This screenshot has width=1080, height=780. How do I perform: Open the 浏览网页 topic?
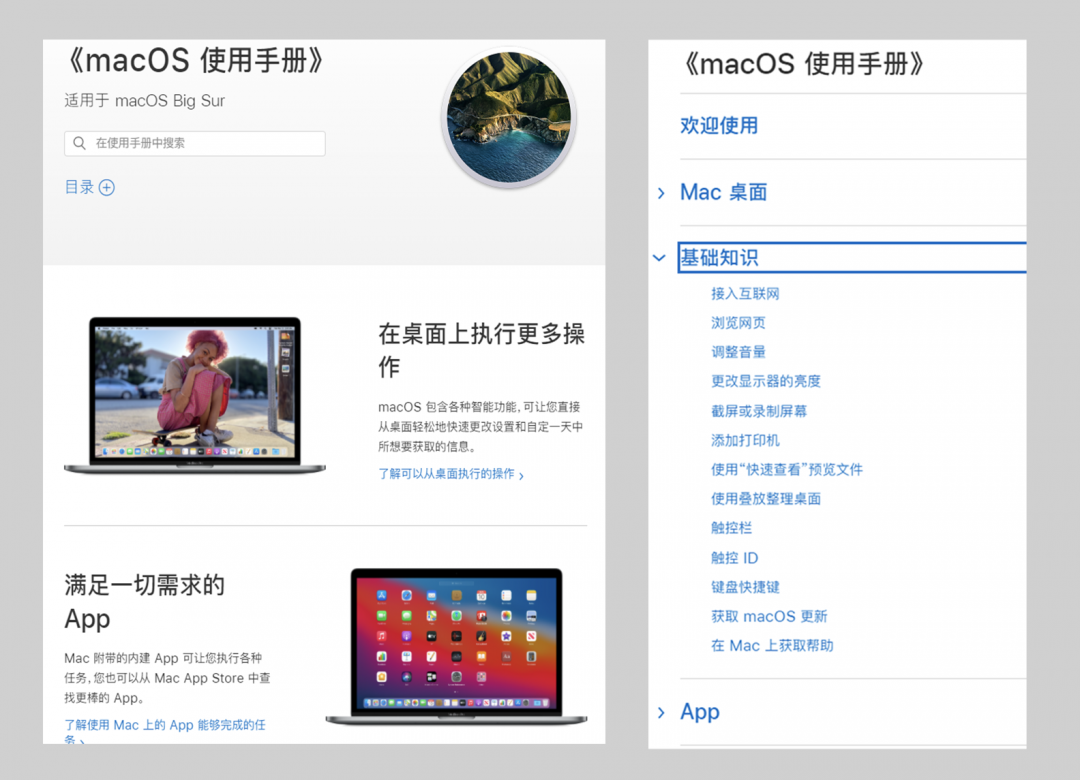(738, 322)
